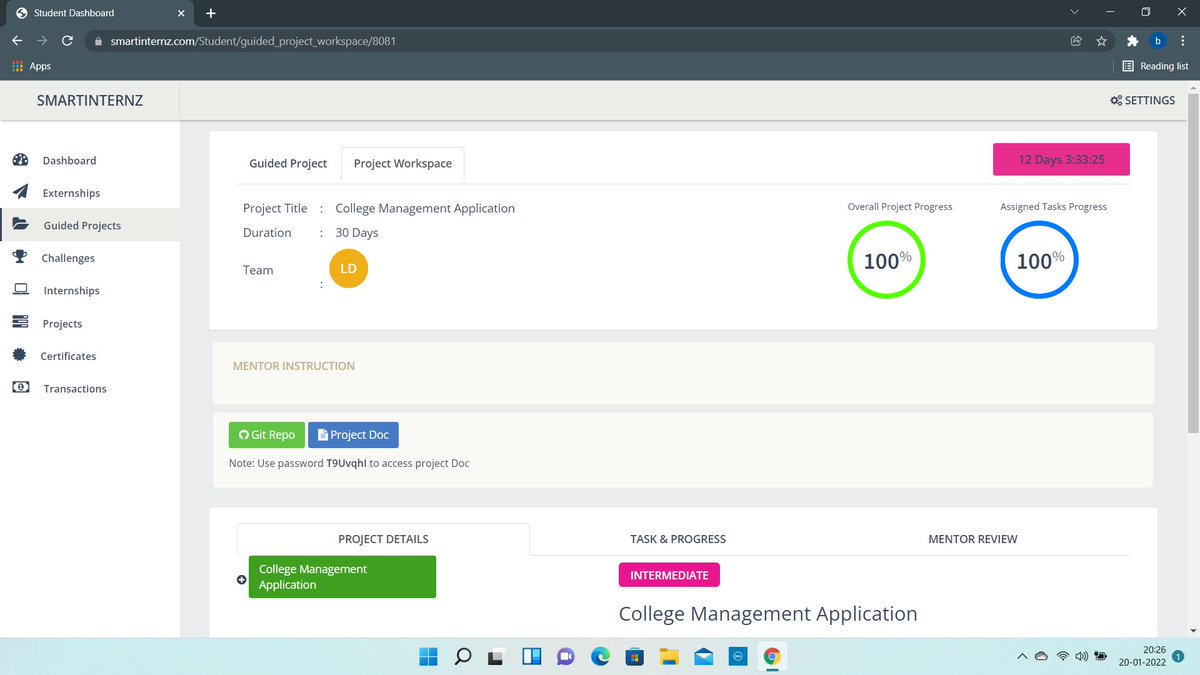
Task: Open a new browser tab with plus
Action: (x=211, y=13)
